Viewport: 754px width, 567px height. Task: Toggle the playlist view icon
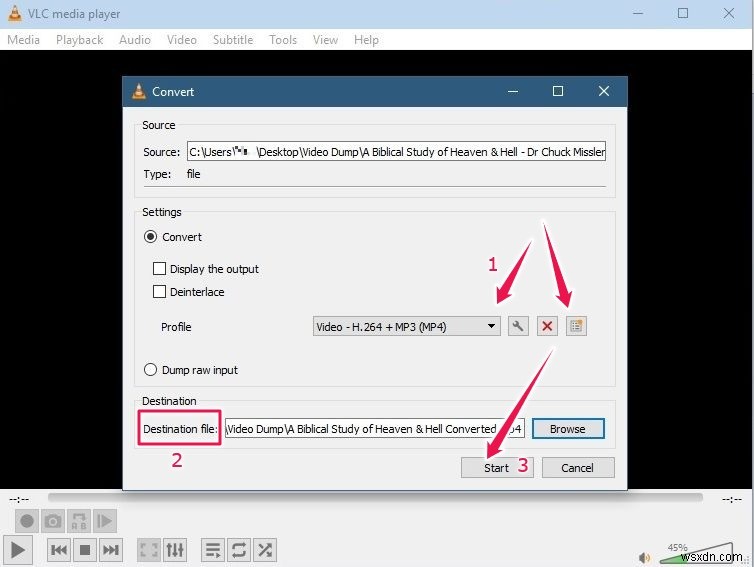click(213, 550)
